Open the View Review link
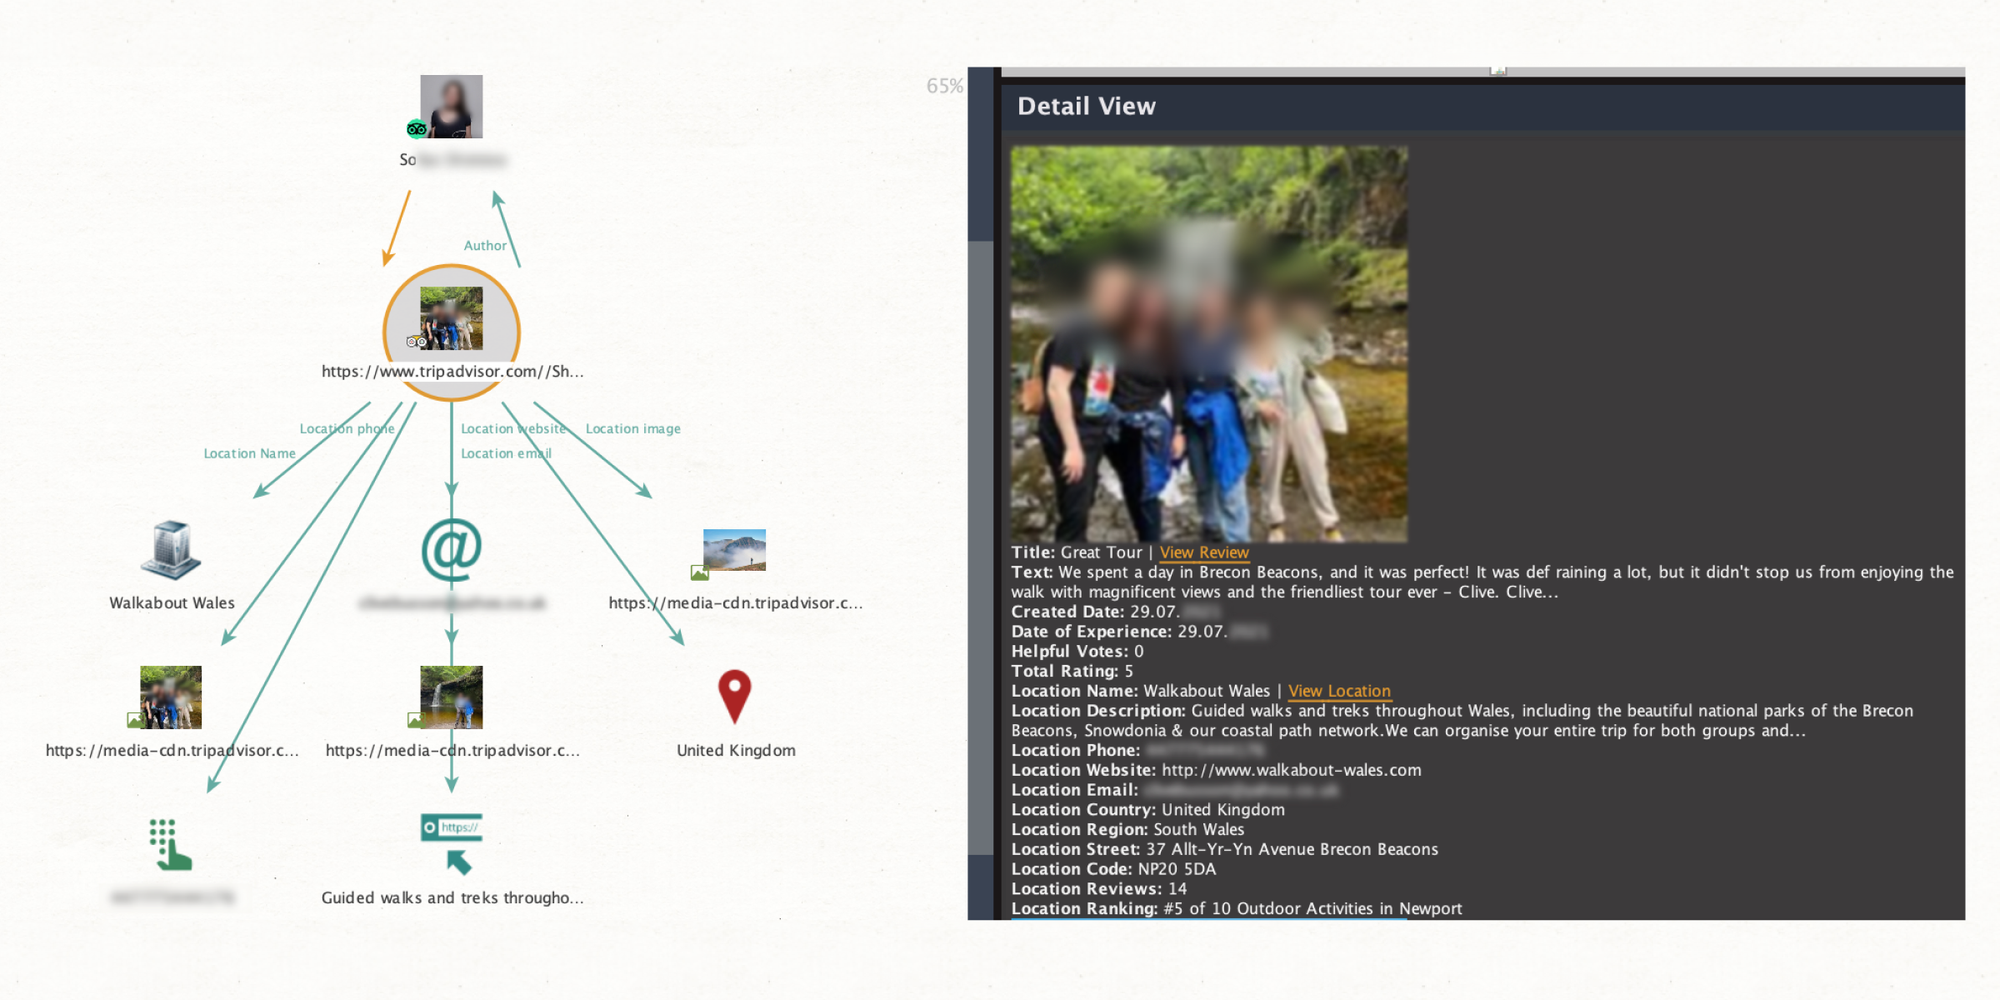 (1204, 552)
